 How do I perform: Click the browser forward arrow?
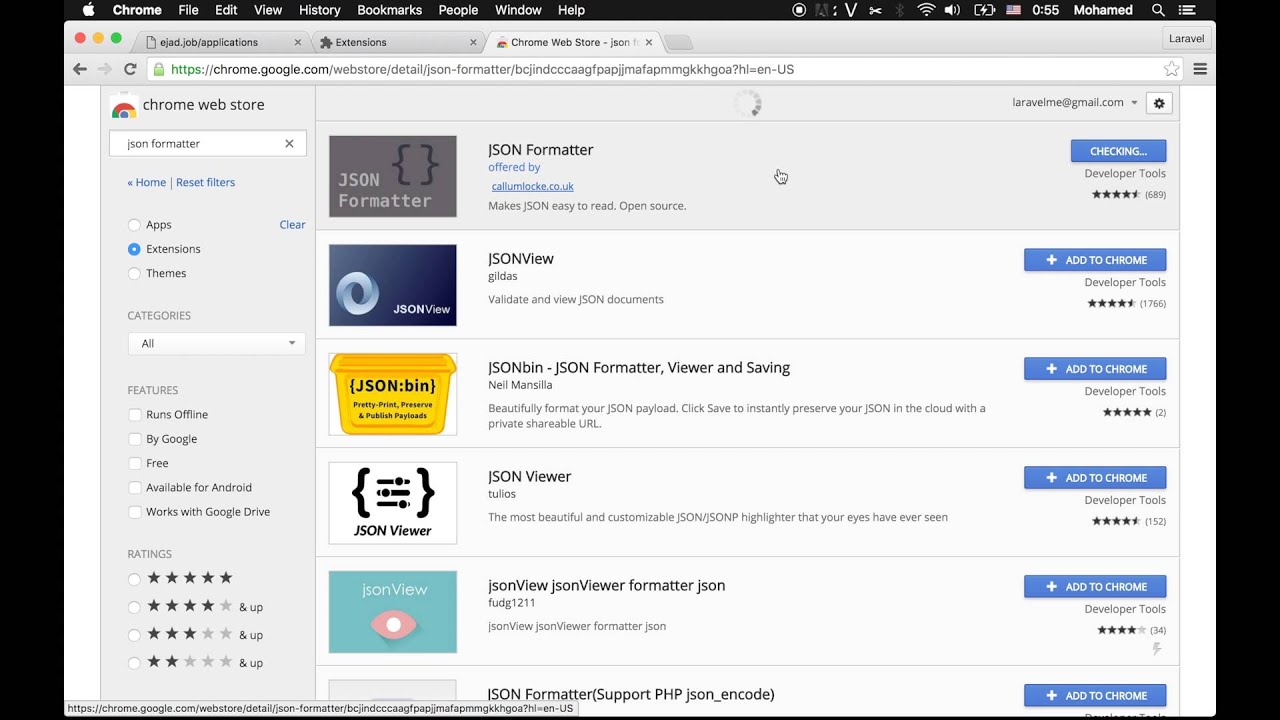pyautogui.click(x=104, y=69)
